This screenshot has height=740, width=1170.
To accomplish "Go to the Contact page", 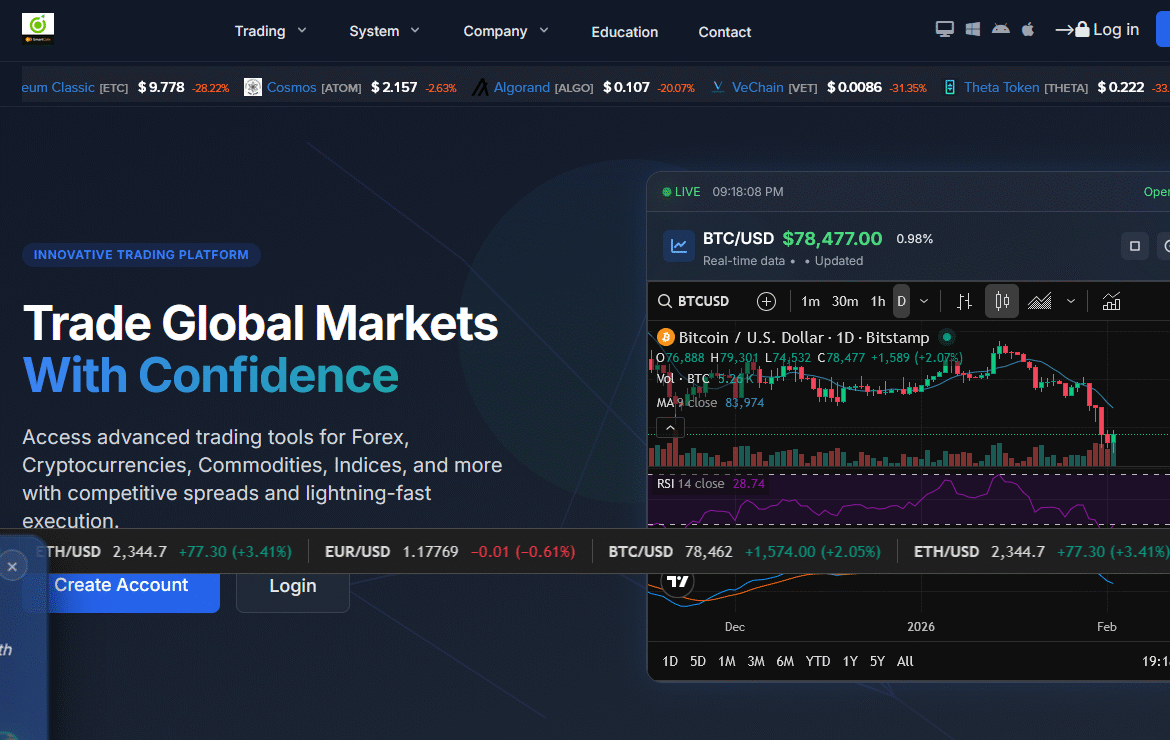I will pos(724,32).
